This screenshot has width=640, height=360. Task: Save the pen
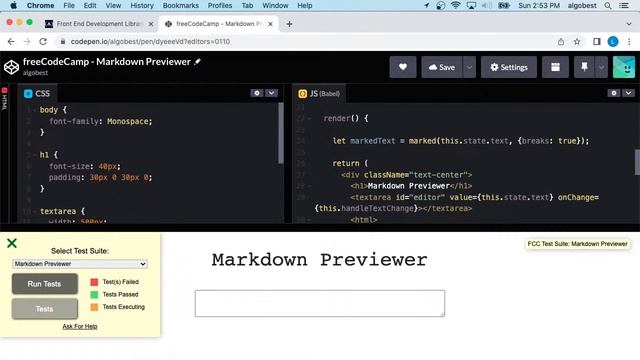tap(442, 67)
